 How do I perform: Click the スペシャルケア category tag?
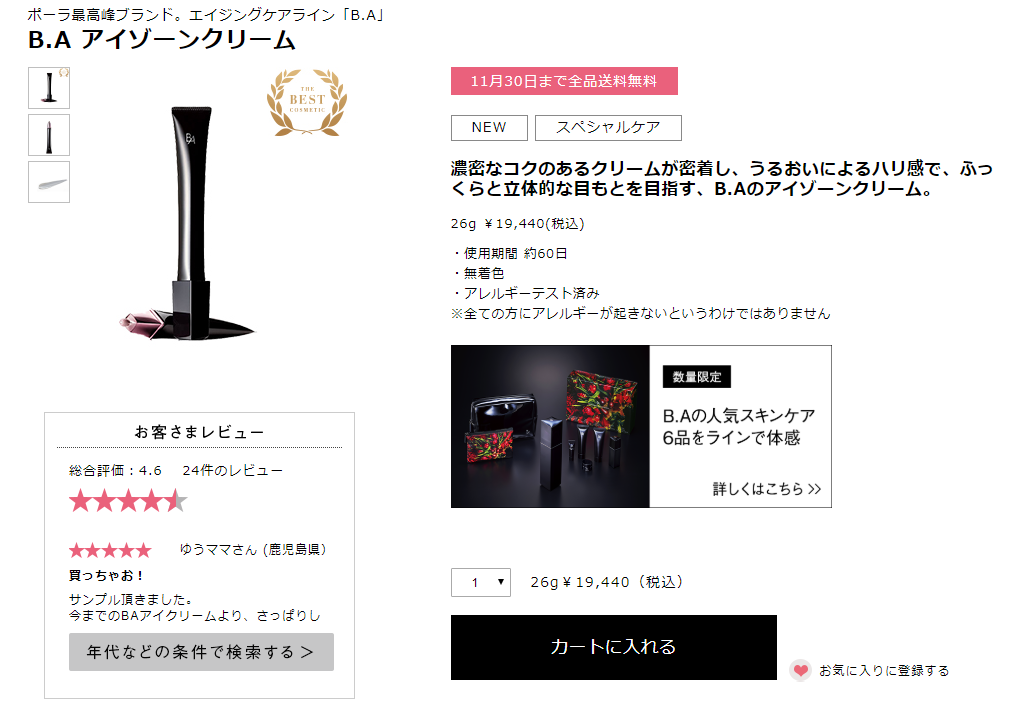point(608,128)
